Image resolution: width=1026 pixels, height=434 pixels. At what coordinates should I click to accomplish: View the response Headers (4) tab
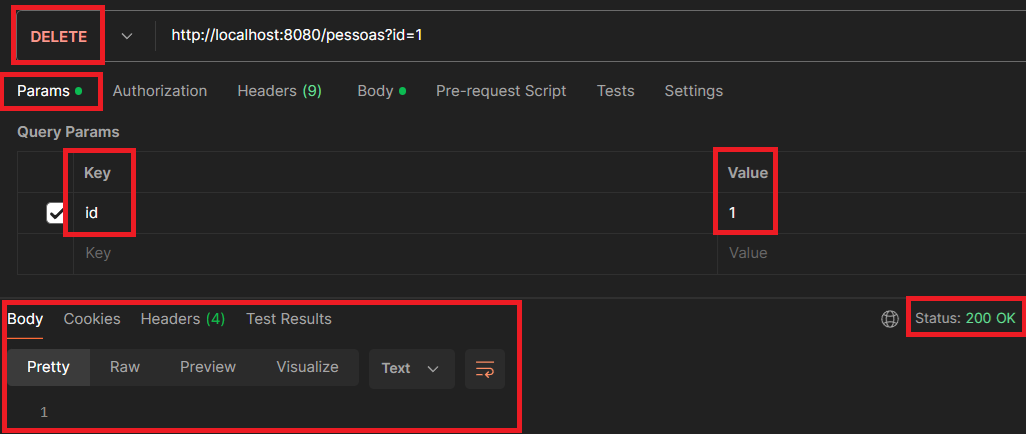coord(182,319)
